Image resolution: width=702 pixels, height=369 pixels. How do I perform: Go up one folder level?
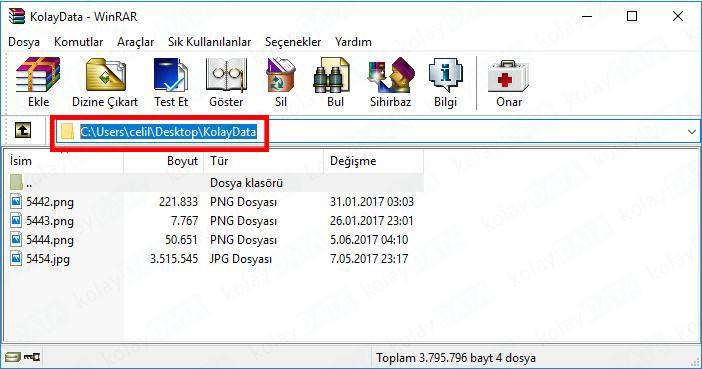click(23, 130)
